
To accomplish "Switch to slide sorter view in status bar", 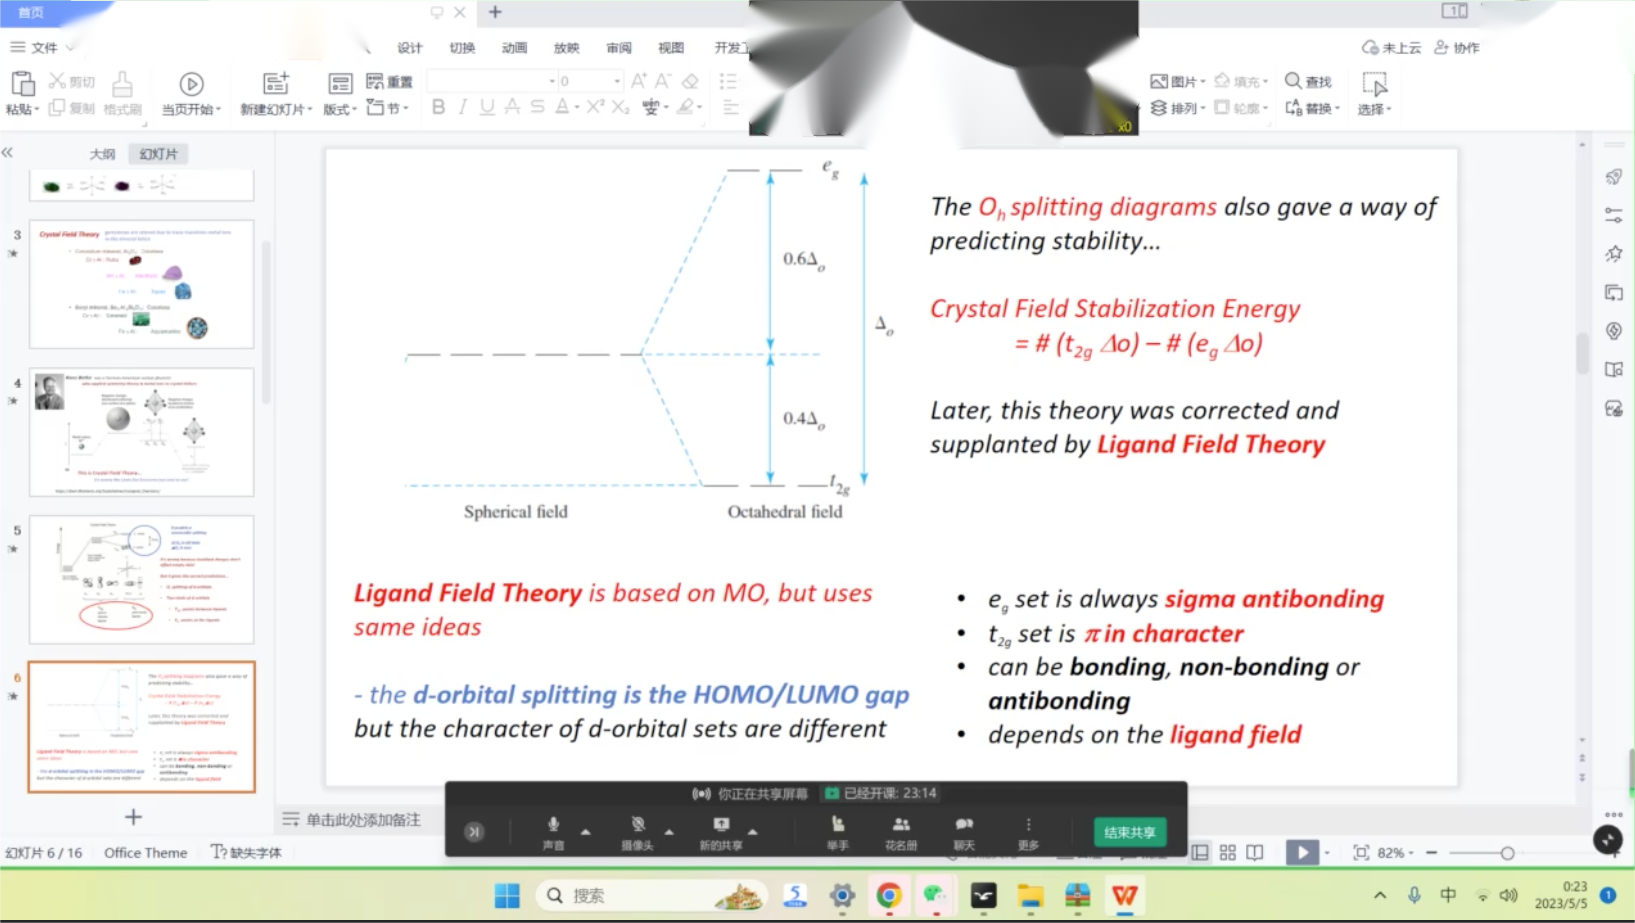I will 1227,853.
